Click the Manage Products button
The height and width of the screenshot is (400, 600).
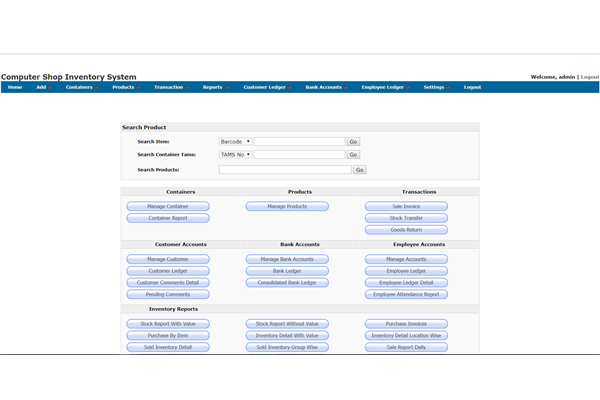click(x=287, y=206)
